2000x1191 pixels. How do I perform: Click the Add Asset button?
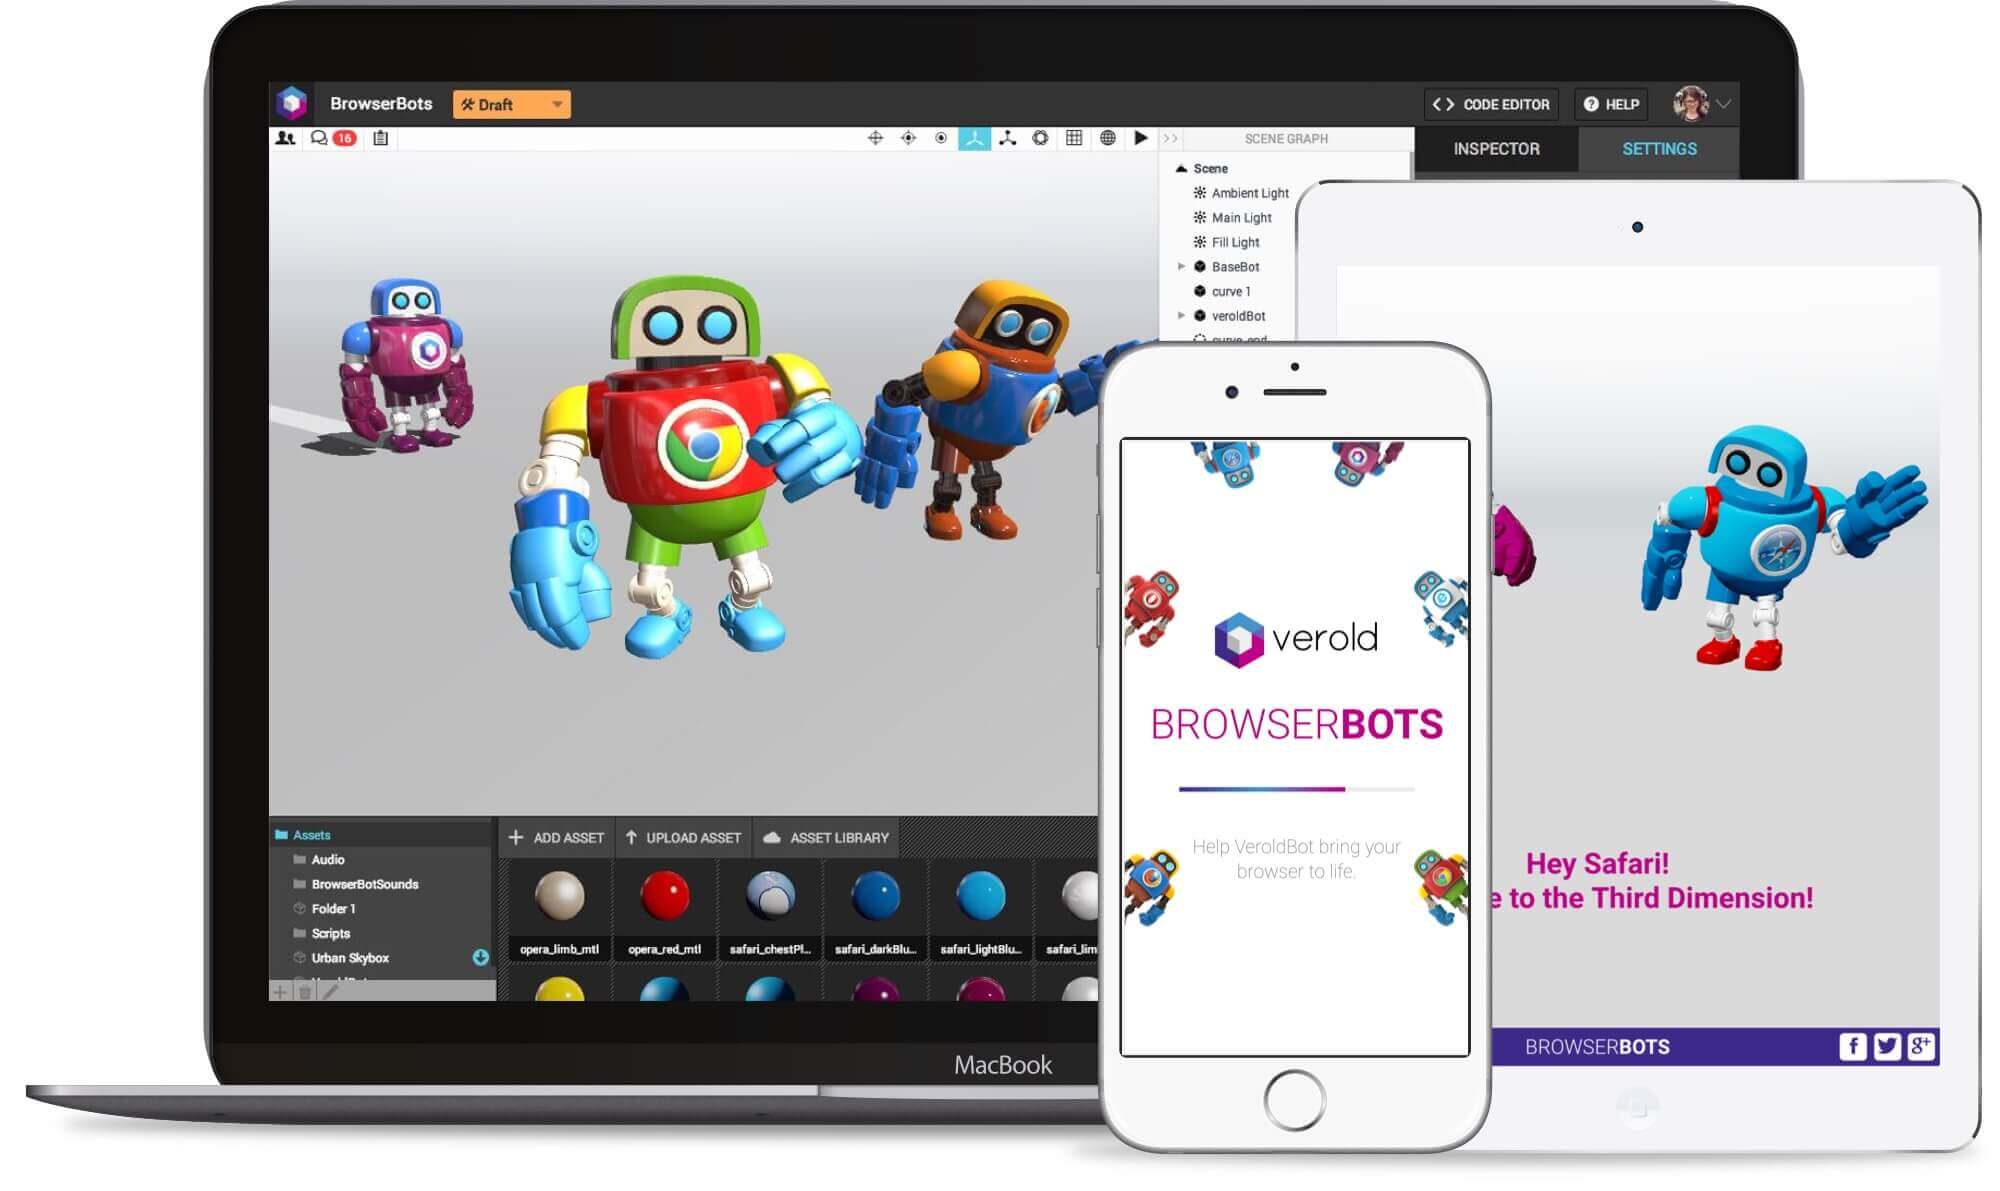click(556, 838)
